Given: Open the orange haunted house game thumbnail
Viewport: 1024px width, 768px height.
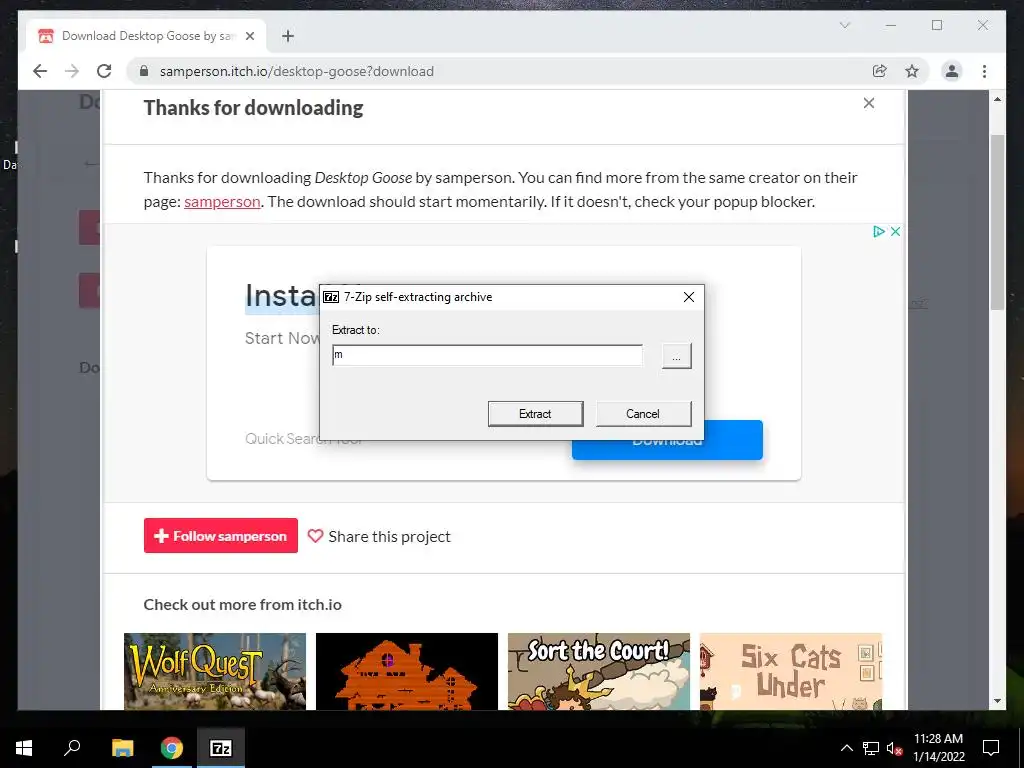Looking at the screenshot, I should [407, 671].
